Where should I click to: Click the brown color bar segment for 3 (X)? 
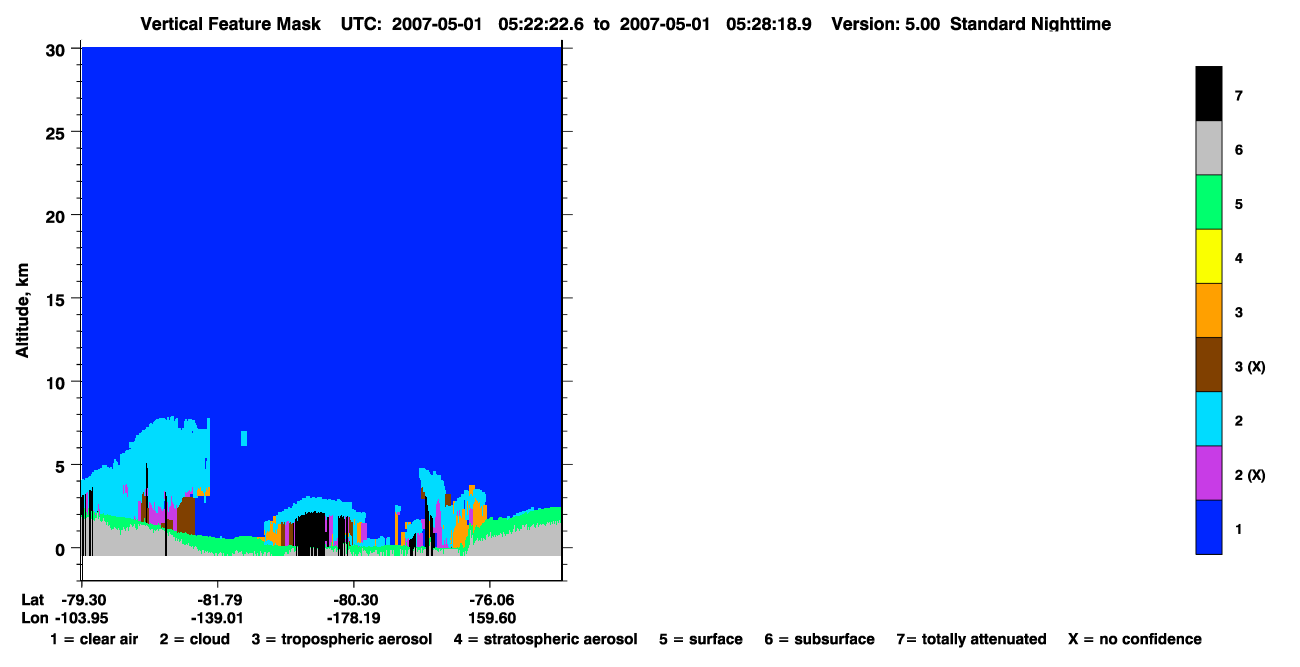(1208, 364)
